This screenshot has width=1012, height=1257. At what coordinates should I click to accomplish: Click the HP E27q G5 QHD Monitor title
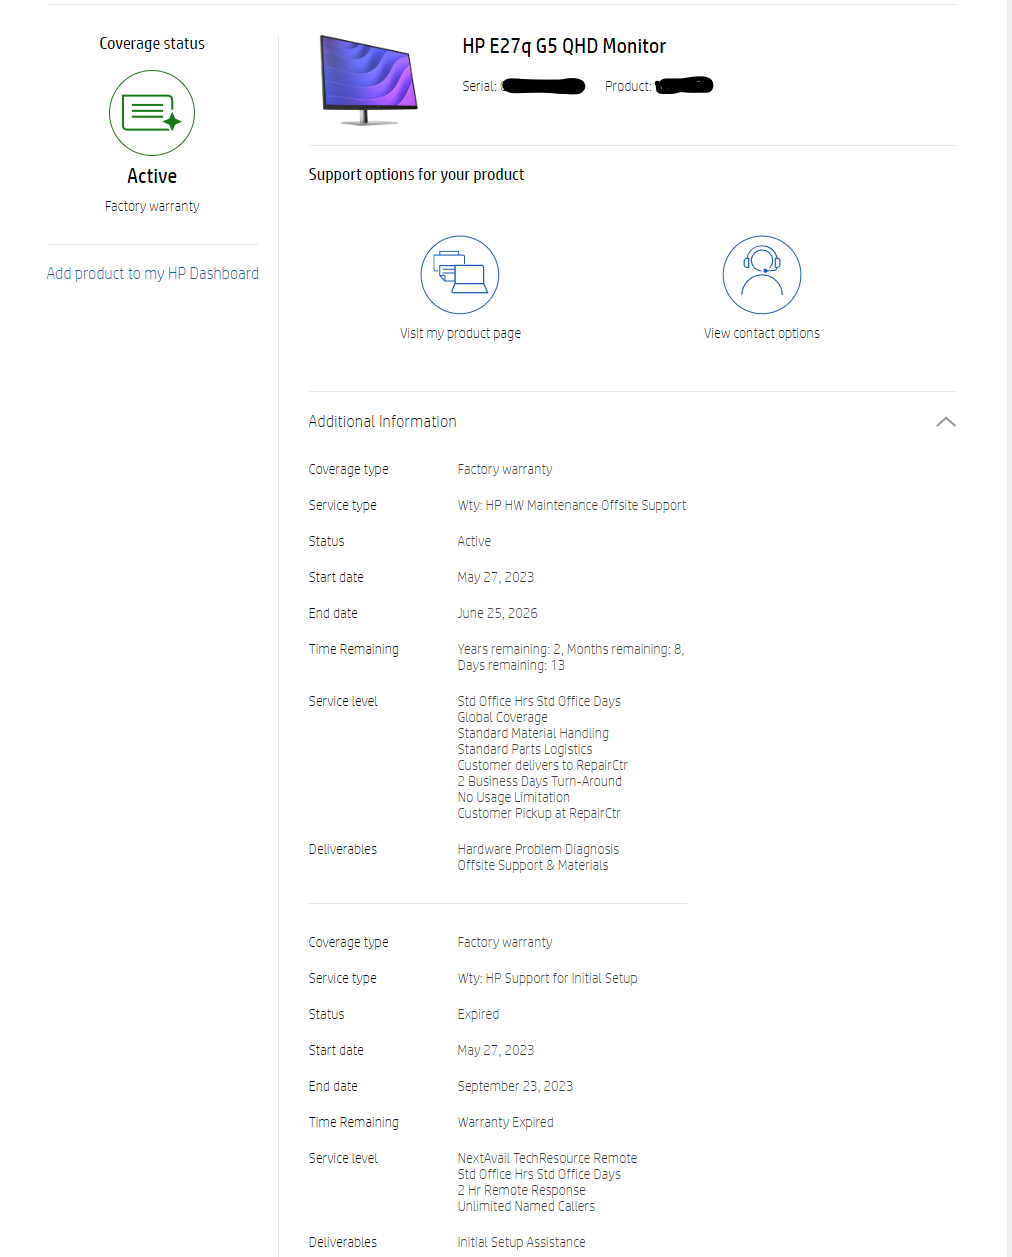tap(564, 46)
